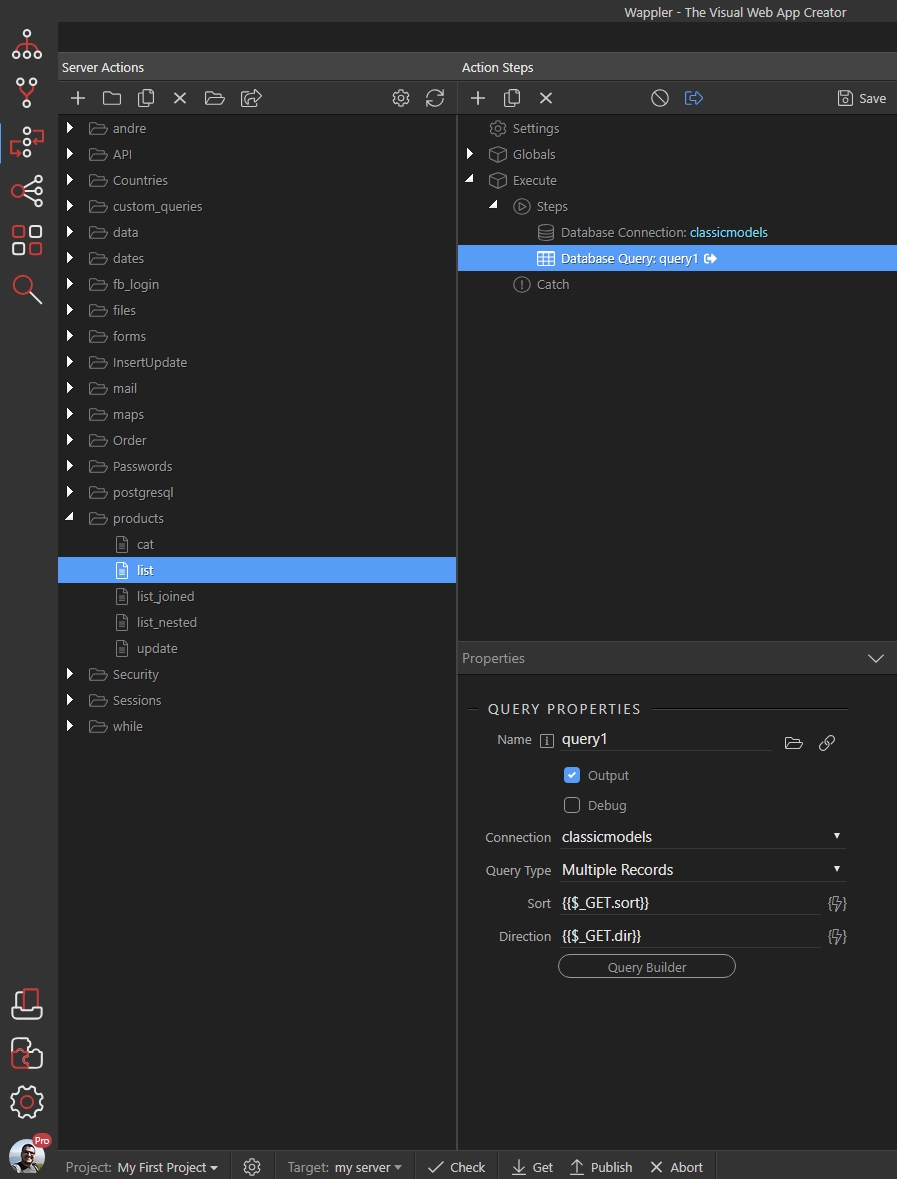
Task: Enable the Debug checkbox
Action: point(571,805)
